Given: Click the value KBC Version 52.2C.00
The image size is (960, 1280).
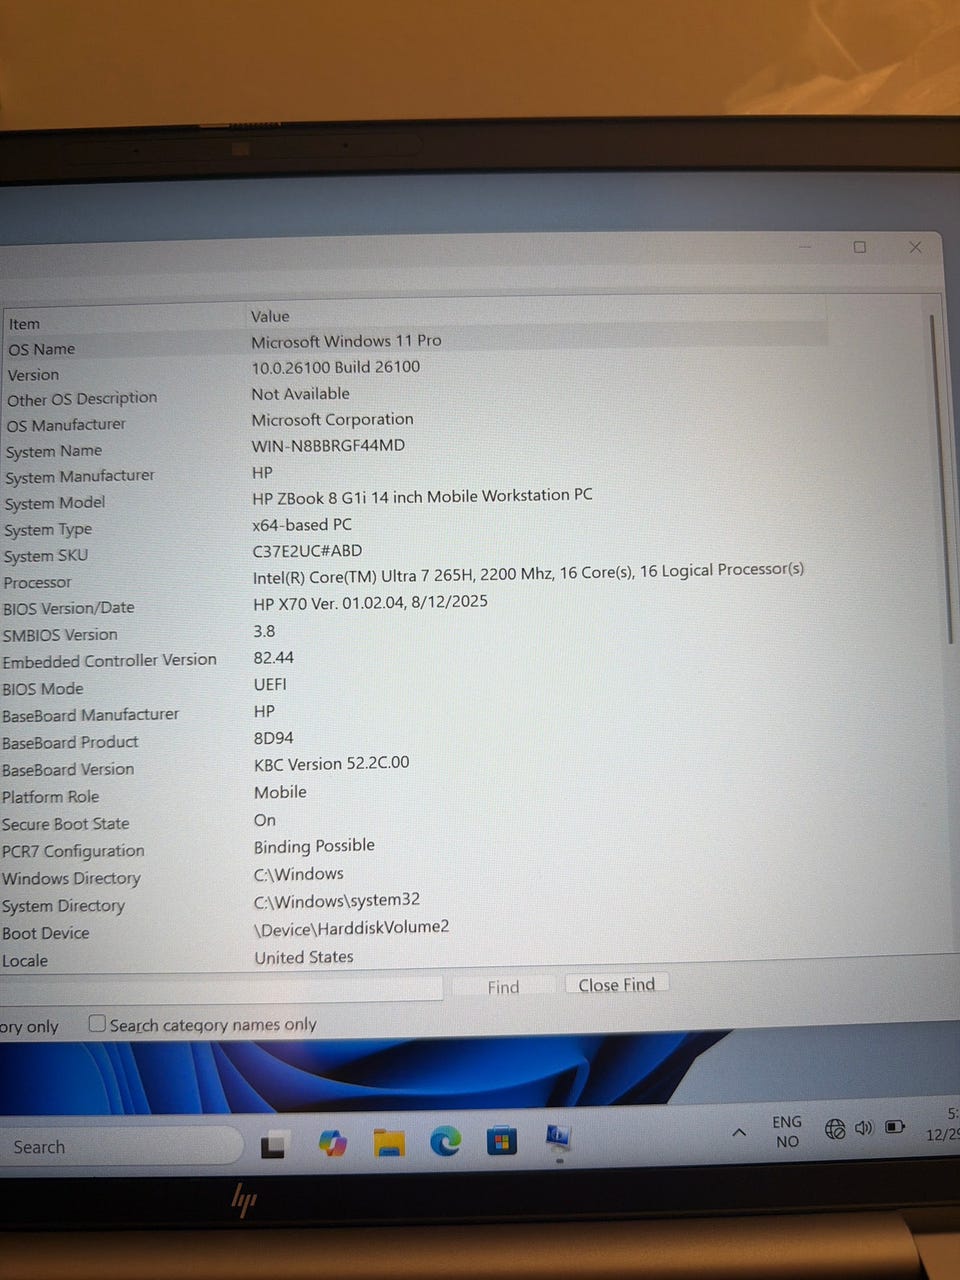Looking at the screenshot, I should [331, 763].
